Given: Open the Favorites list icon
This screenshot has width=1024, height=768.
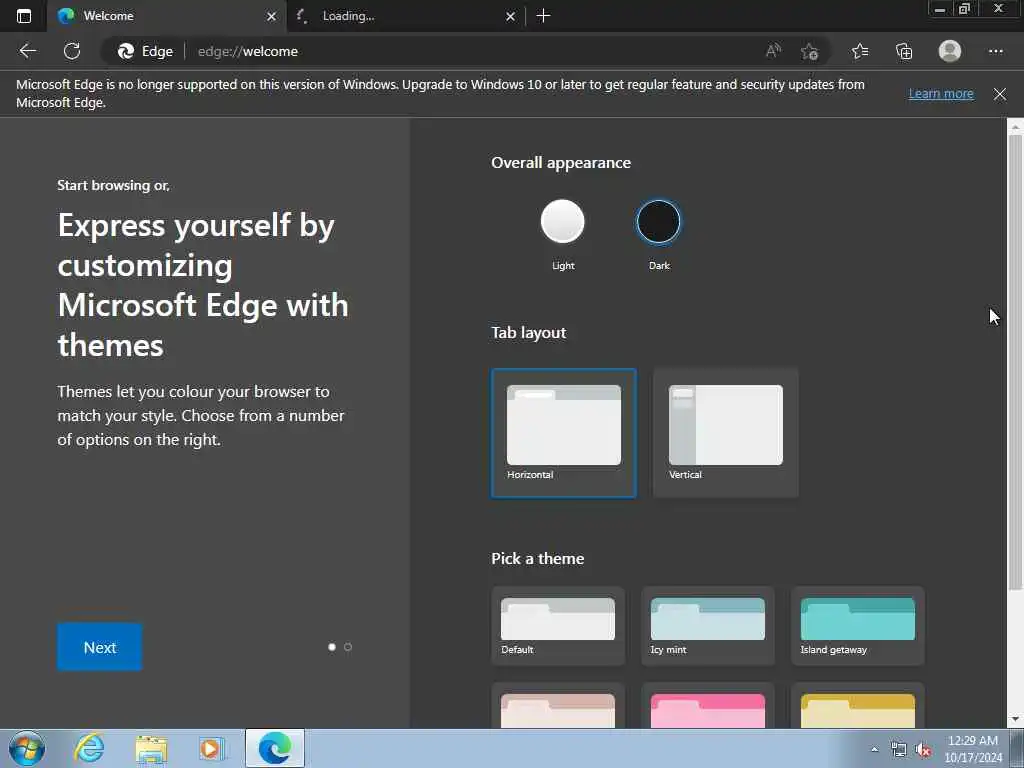Looking at the screenshot, I should coord(860,51).
